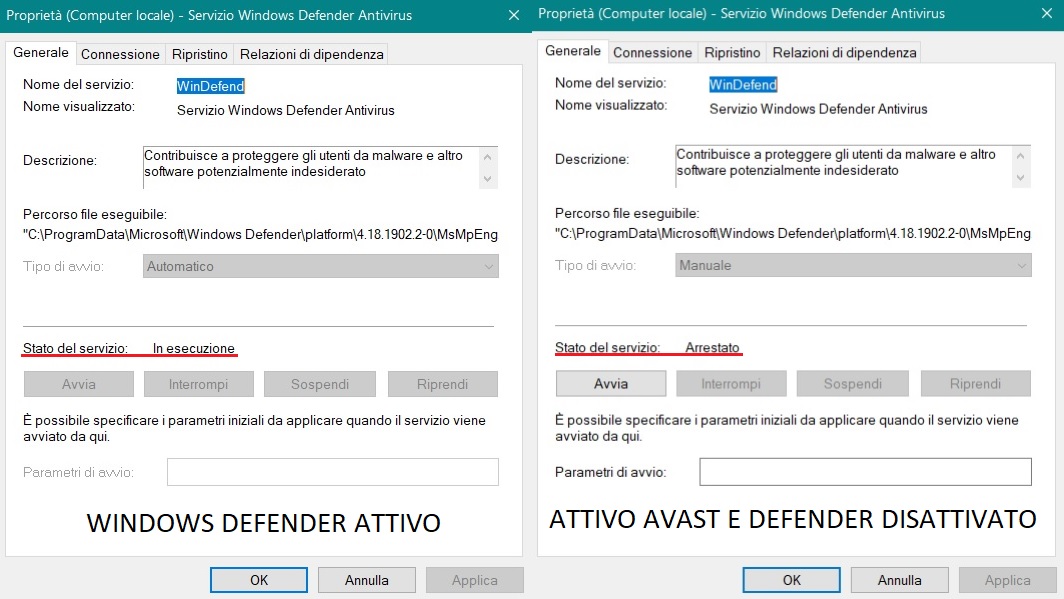
Task: Open Ripristino tab in left dialog
Action: (x=200, y=54)
